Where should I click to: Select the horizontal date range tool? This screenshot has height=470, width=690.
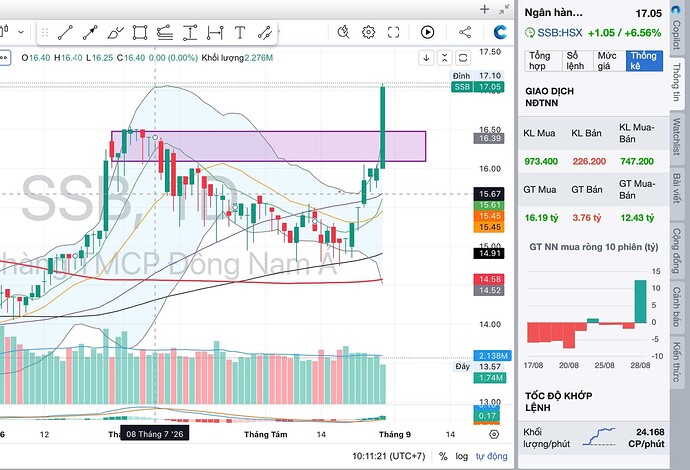tap(215, 33)
